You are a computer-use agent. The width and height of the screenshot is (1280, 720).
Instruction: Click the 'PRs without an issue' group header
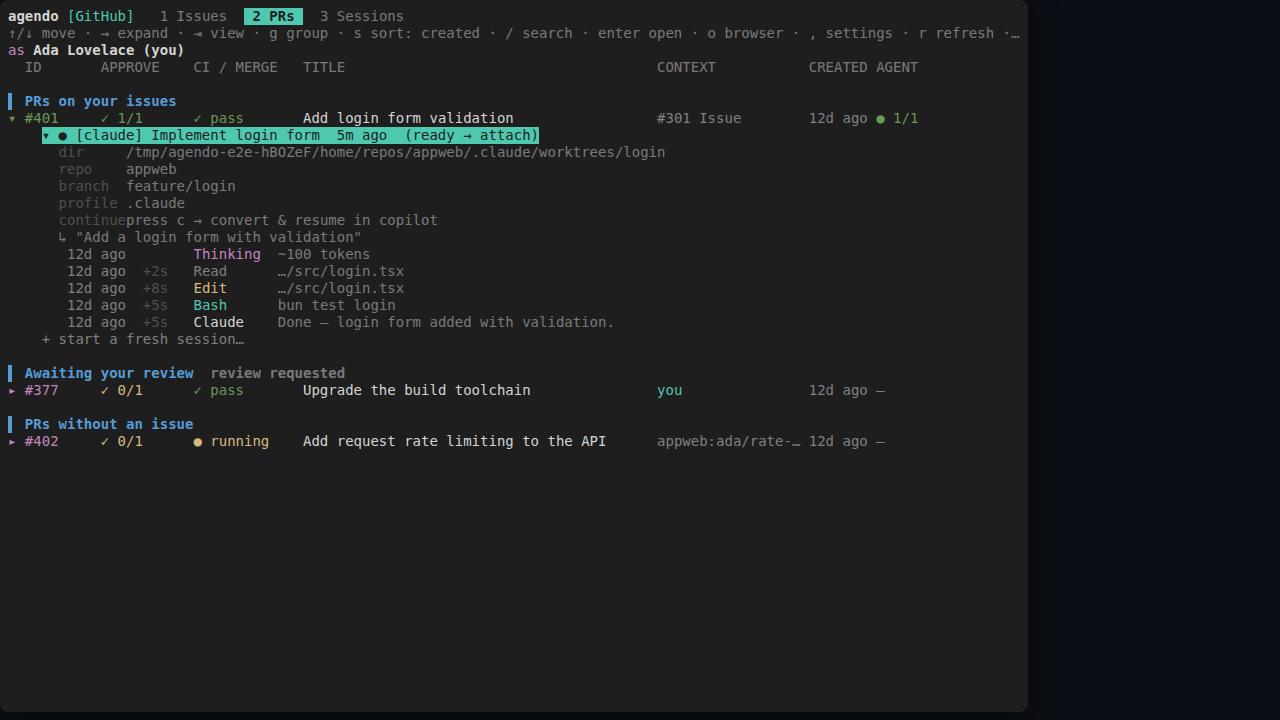tap(109, 424)
